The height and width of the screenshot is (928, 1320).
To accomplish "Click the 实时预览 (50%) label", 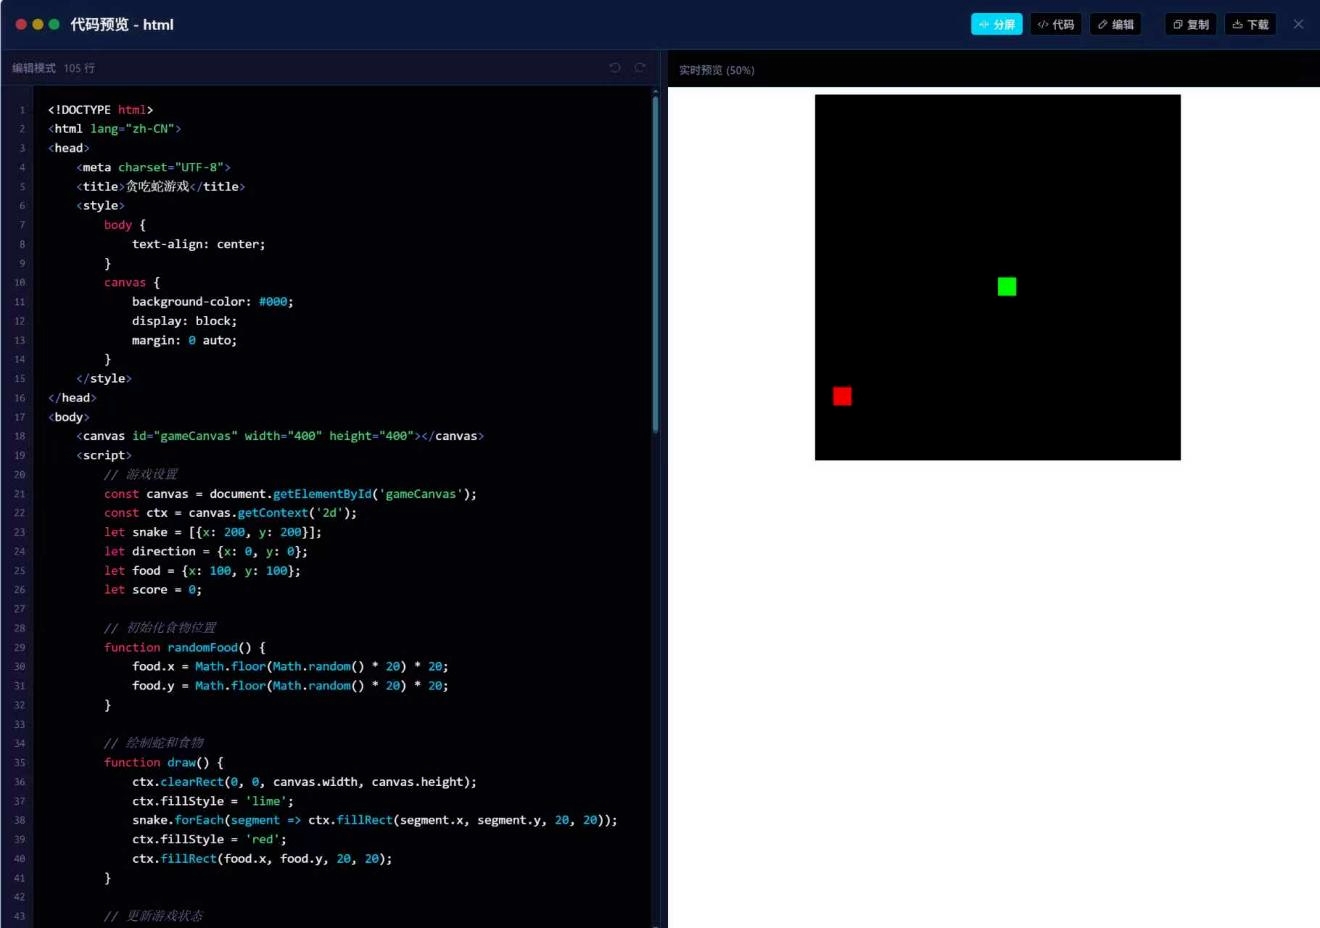I will click(x=716, y=70).
